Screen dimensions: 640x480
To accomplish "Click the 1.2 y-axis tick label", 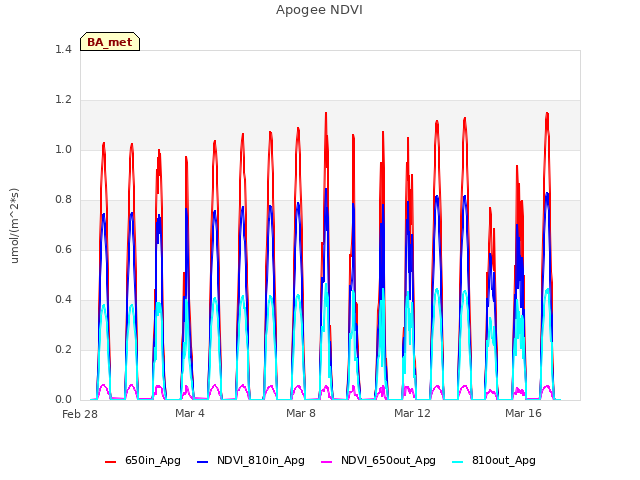I will 63,100.
